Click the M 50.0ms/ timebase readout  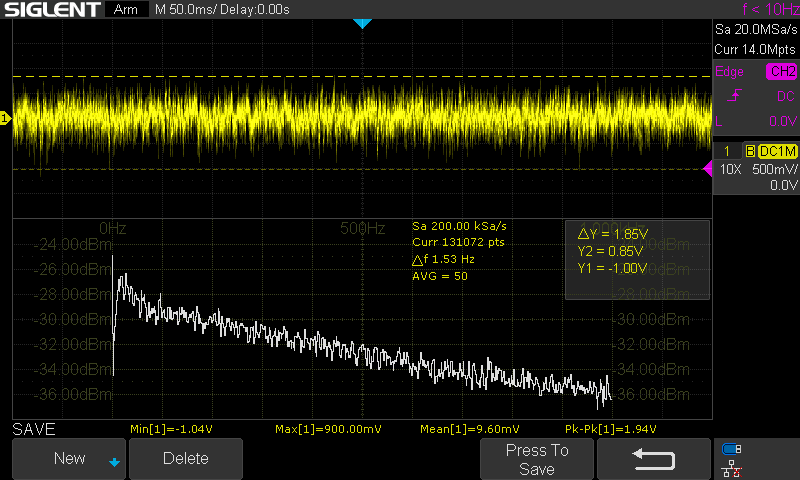coord(186,9)
